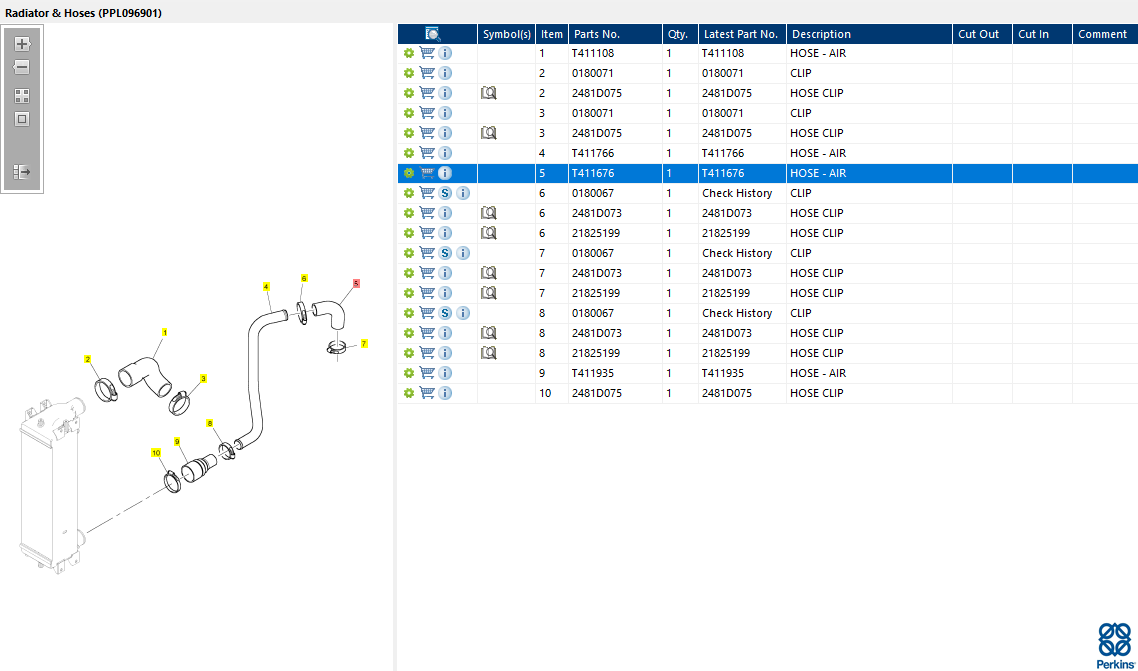This screenshot has height=671, width=1138.
Task: Sort by Item column header
Action: tap(552, 34)
